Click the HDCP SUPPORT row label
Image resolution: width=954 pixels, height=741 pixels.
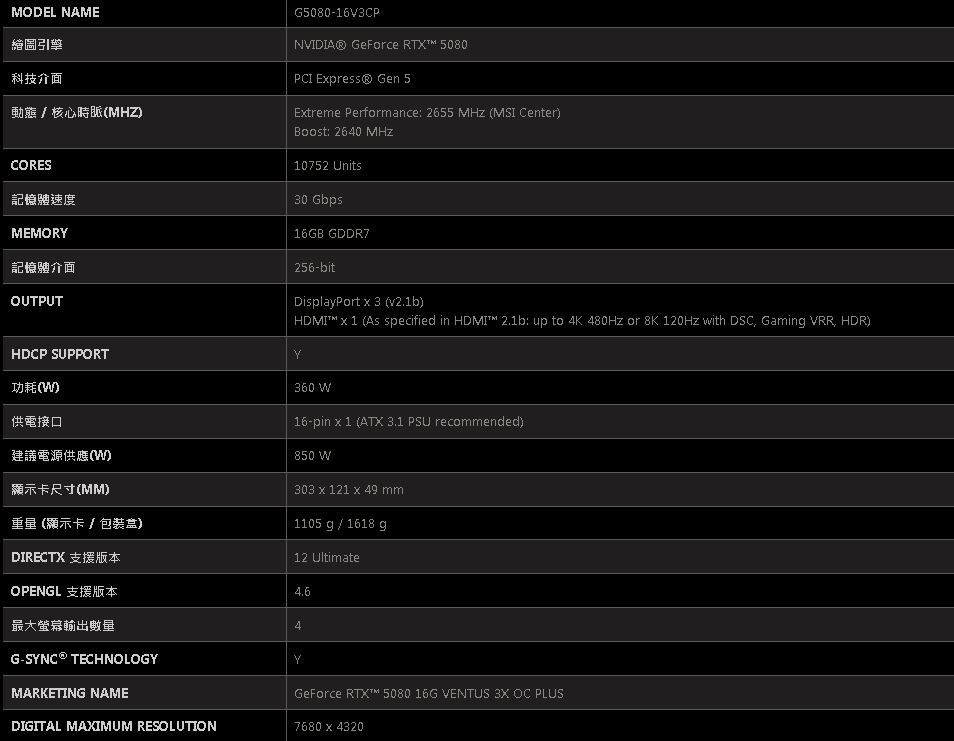click(x=60, y=354)
